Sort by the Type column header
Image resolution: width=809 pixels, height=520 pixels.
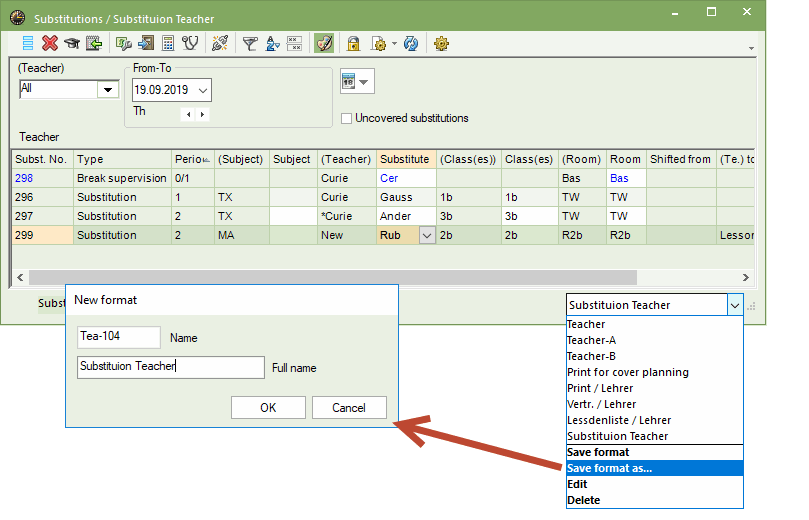coord(122,159)
